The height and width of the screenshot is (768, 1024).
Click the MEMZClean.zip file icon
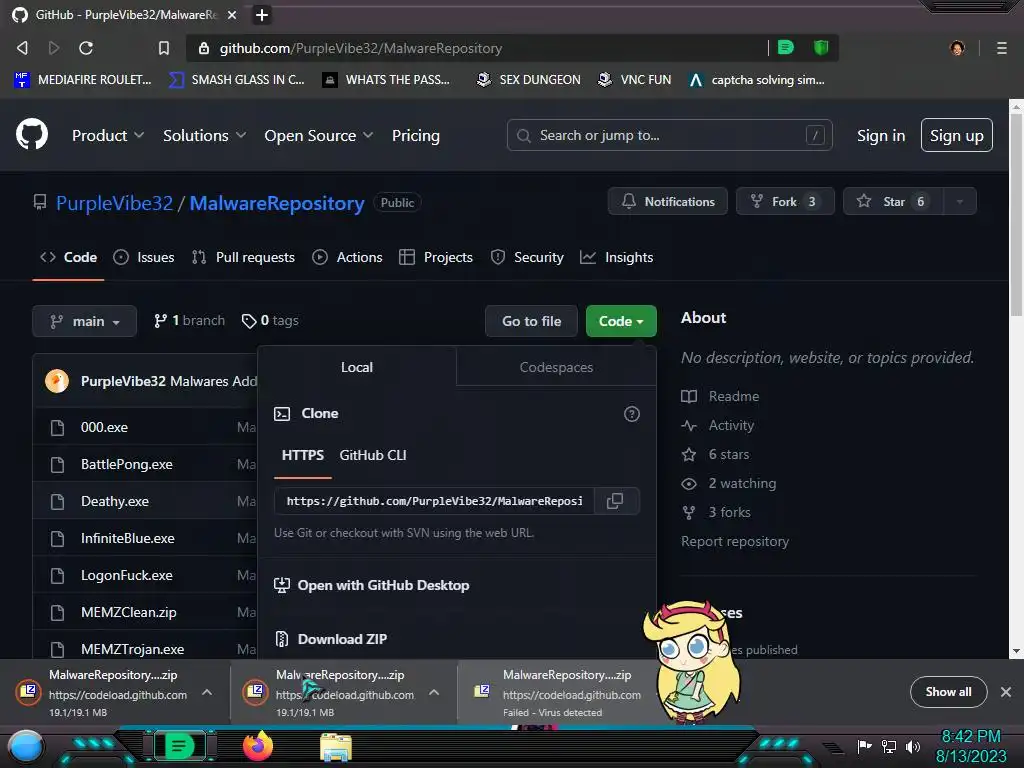pyautogui.click(x=57, y=613)
